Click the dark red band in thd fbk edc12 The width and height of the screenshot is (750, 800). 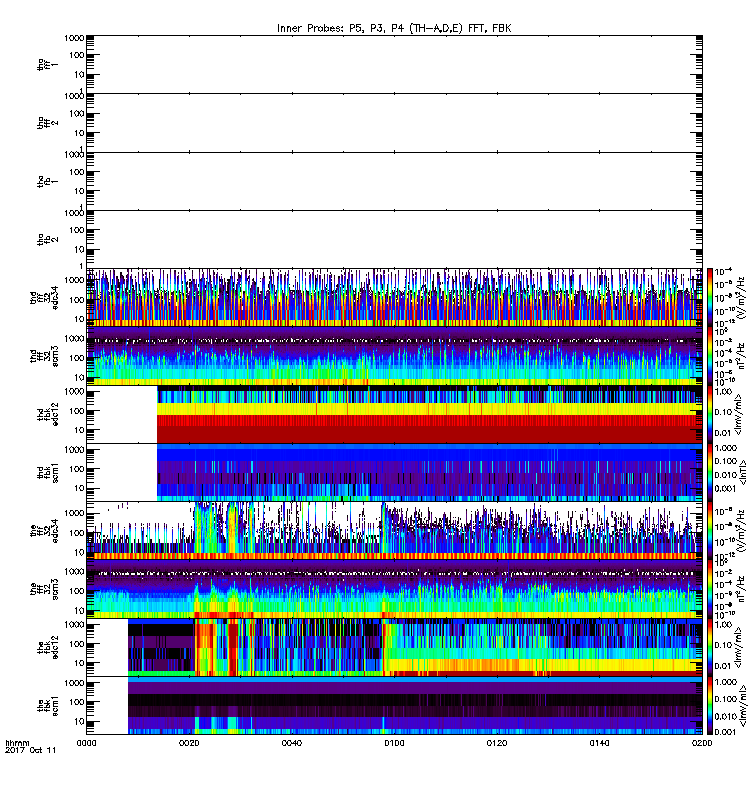click(429, 435)
